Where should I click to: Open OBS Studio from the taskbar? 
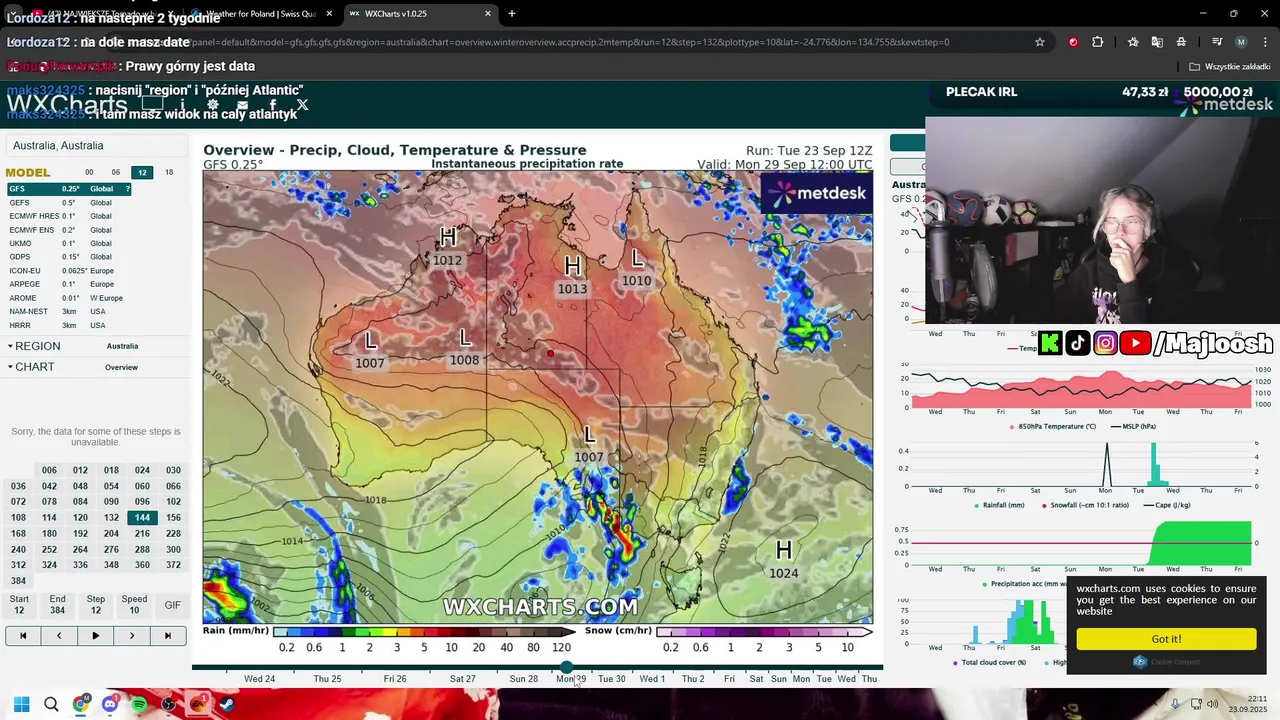click(169, 704)
